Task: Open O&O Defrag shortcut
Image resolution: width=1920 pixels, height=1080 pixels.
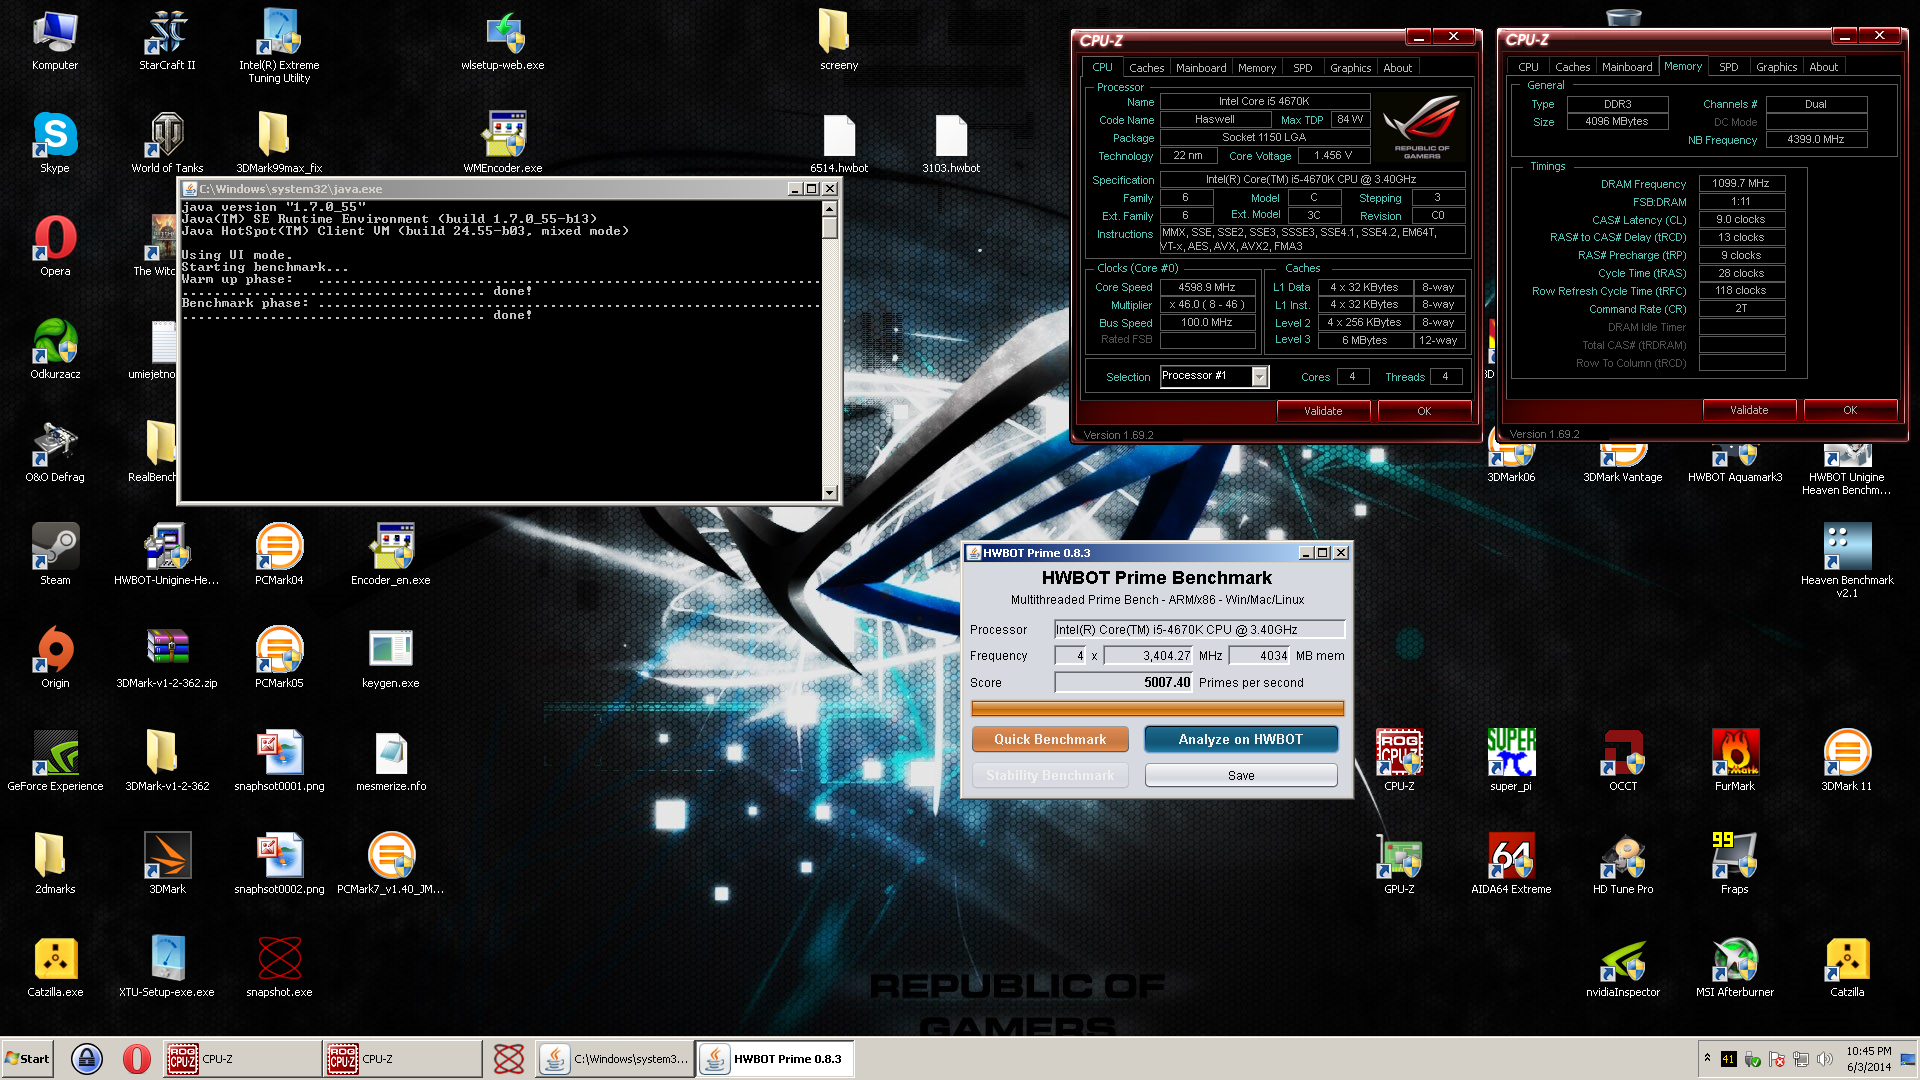Action: pos(55,452)
